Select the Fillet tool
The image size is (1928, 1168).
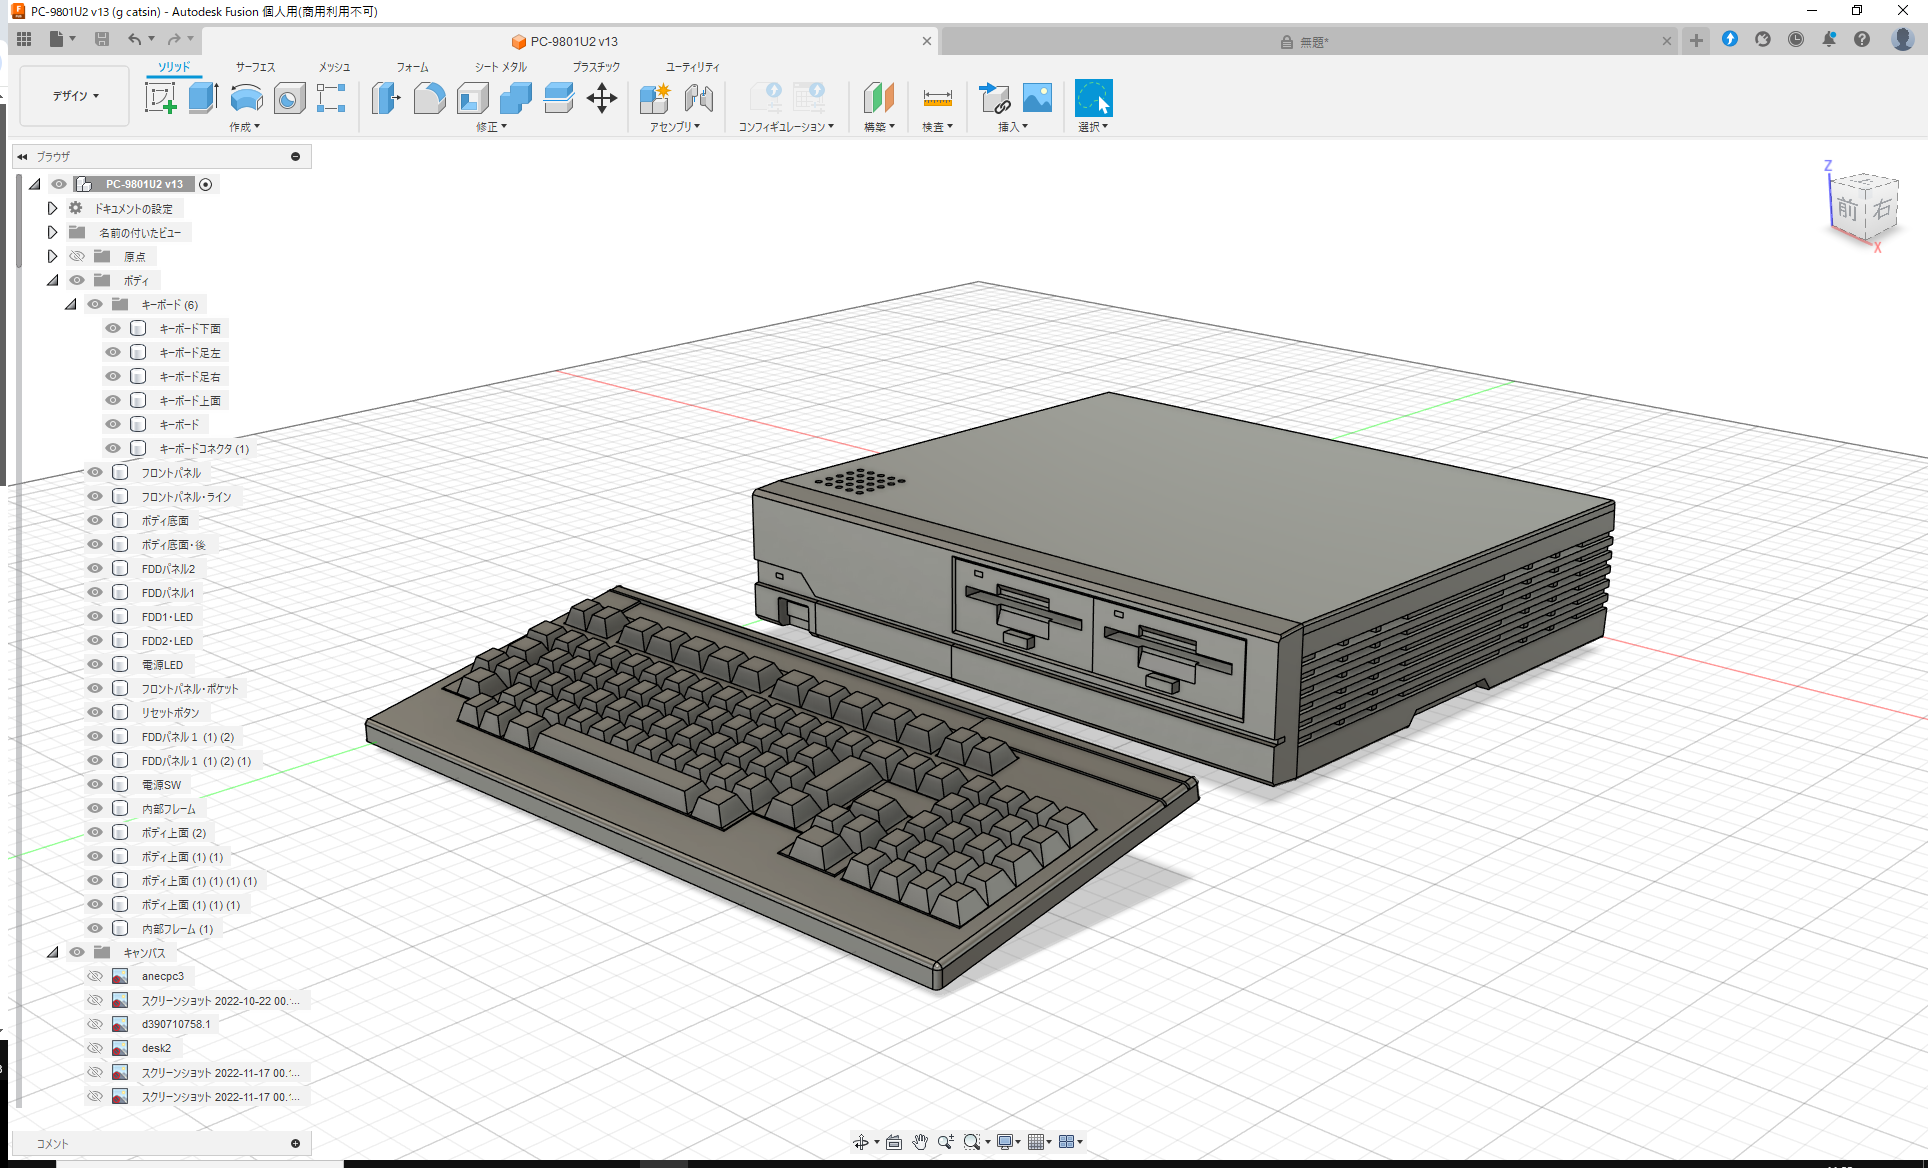(430, 98)
